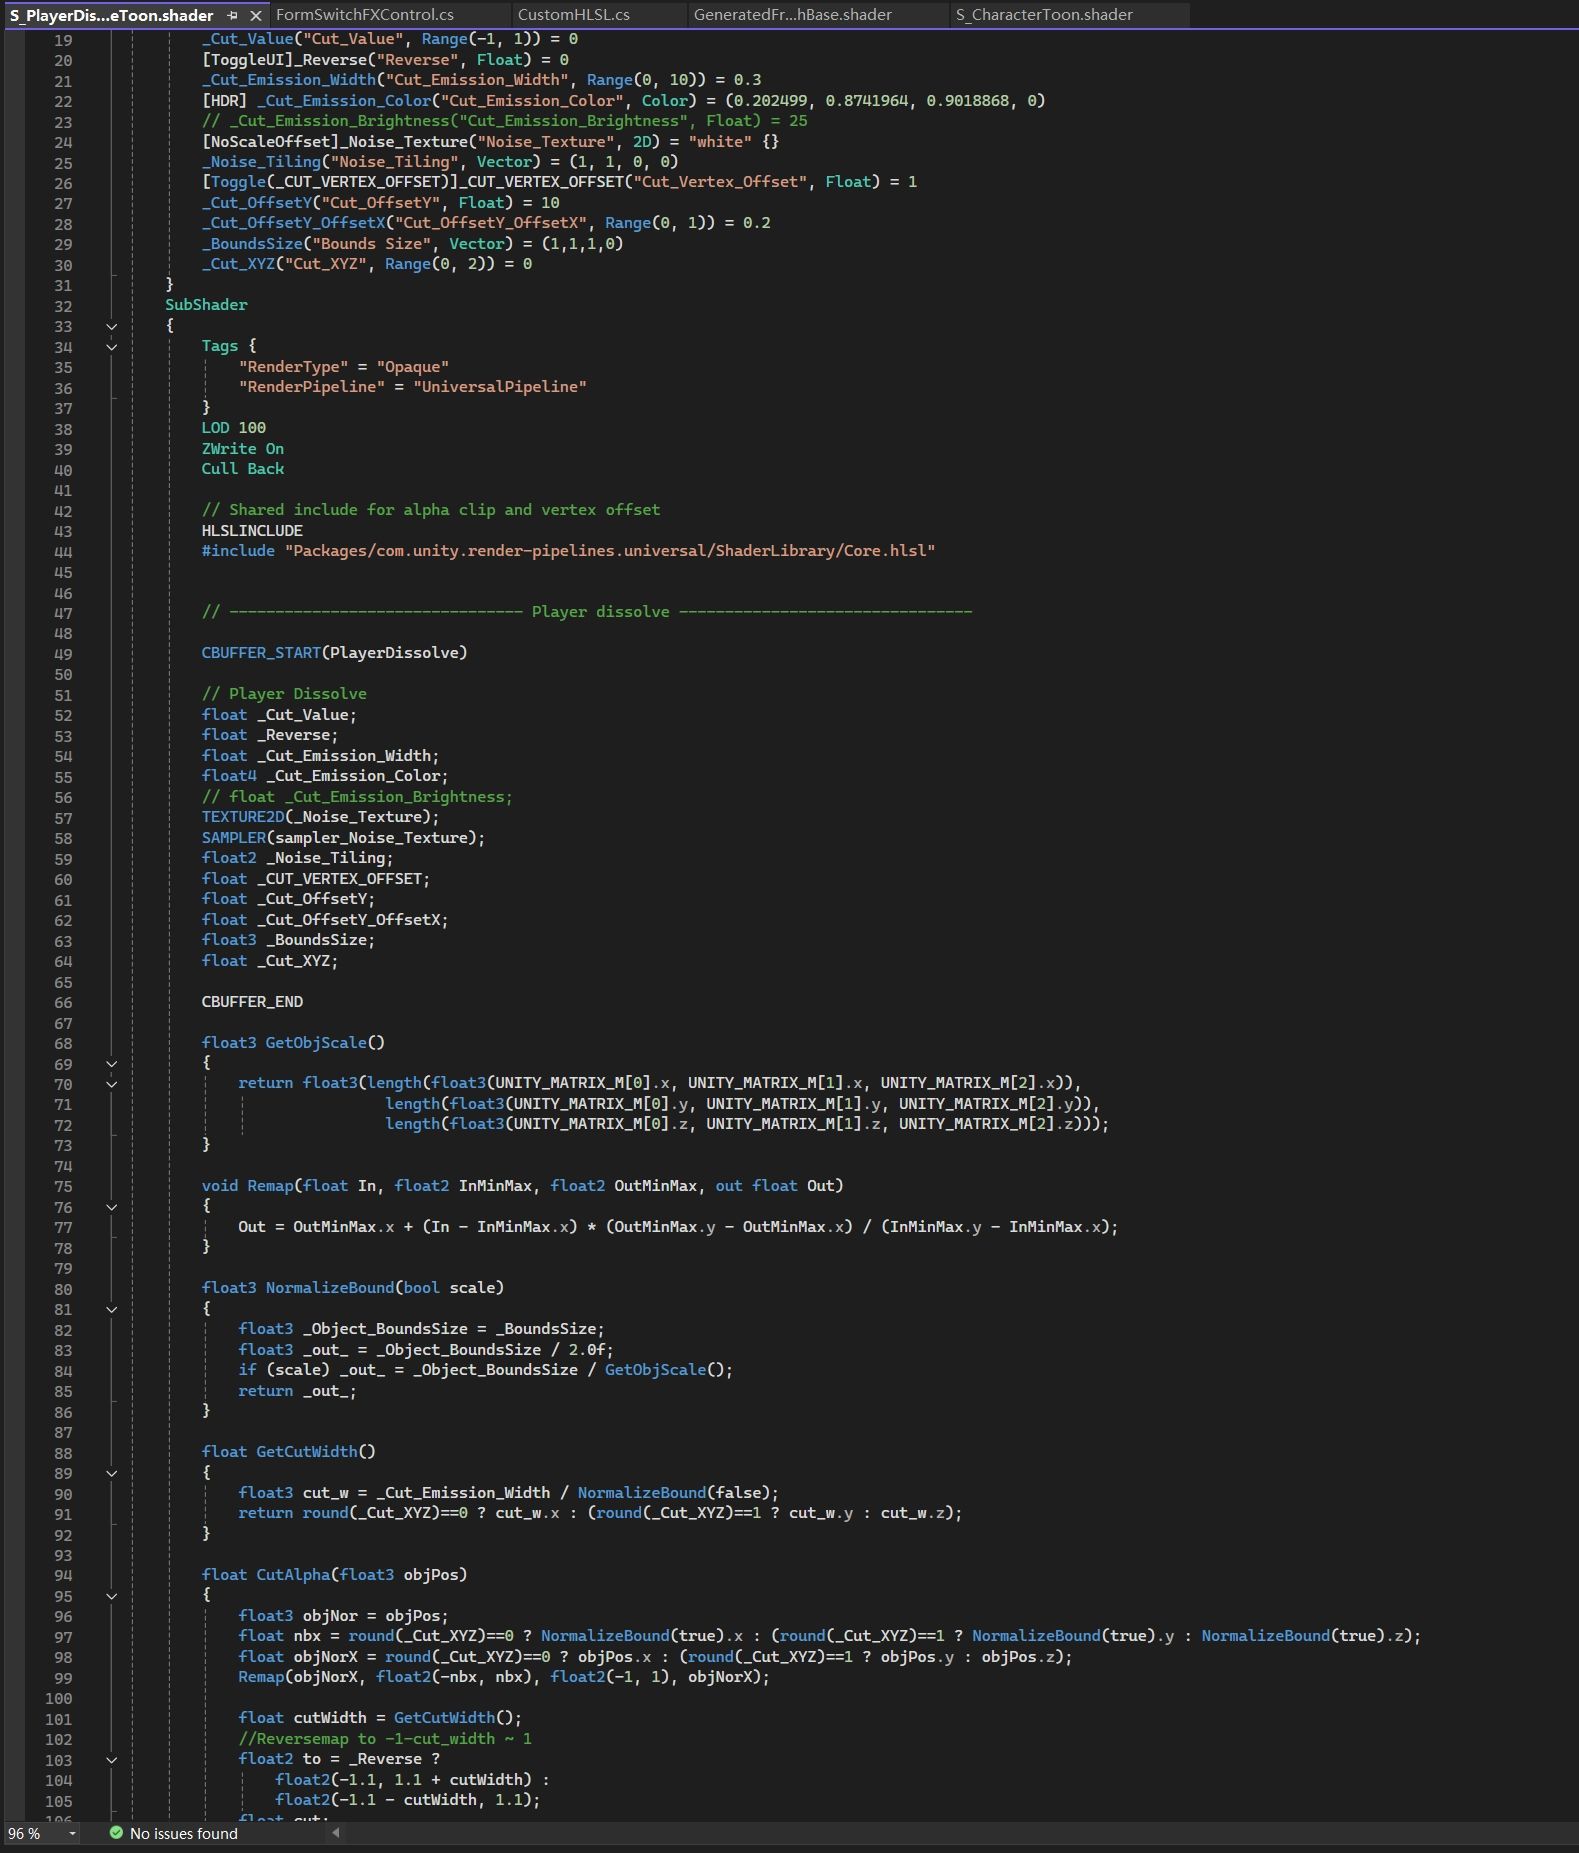Screen dimensions: 1579x1853
Task: Switch to the CustomHLSL.cs tab
Action: pos(574,15)
